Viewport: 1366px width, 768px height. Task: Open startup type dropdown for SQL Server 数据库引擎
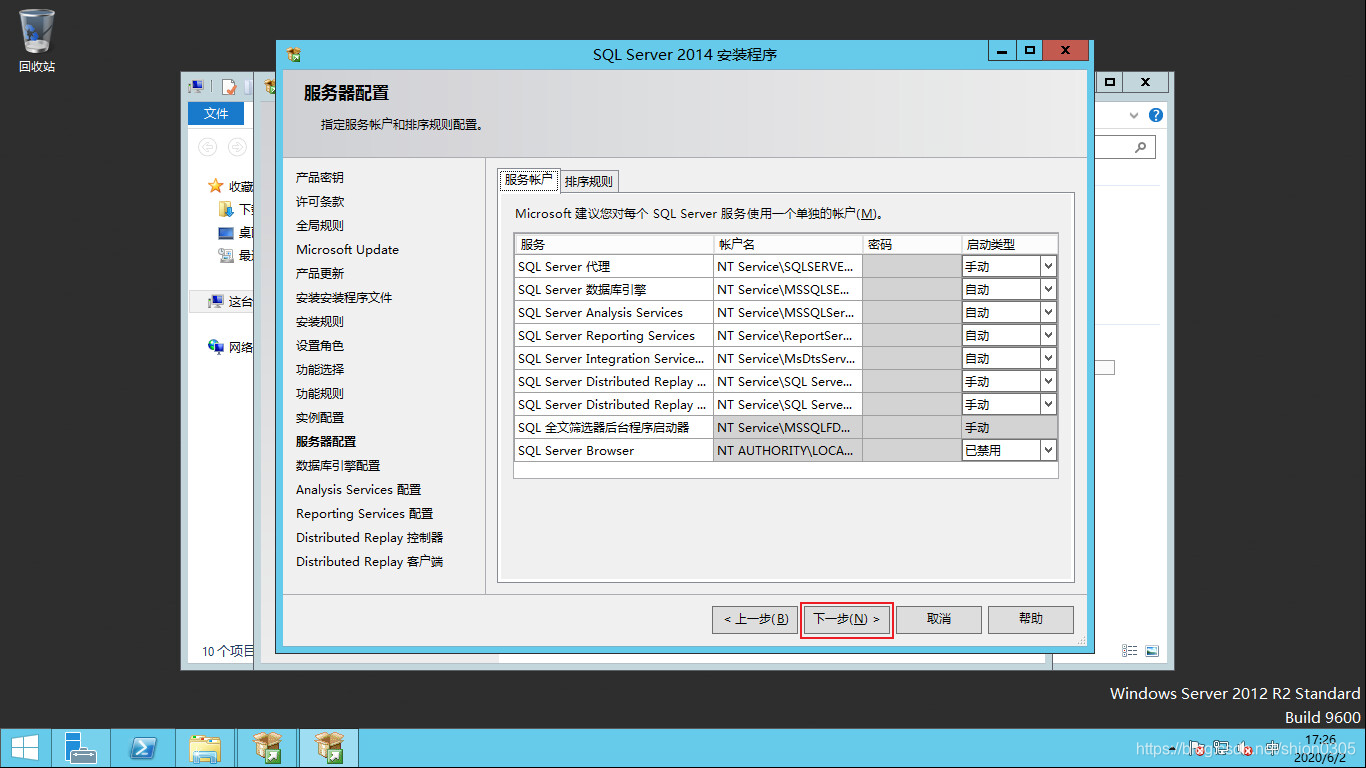[x=1048, y=289]
